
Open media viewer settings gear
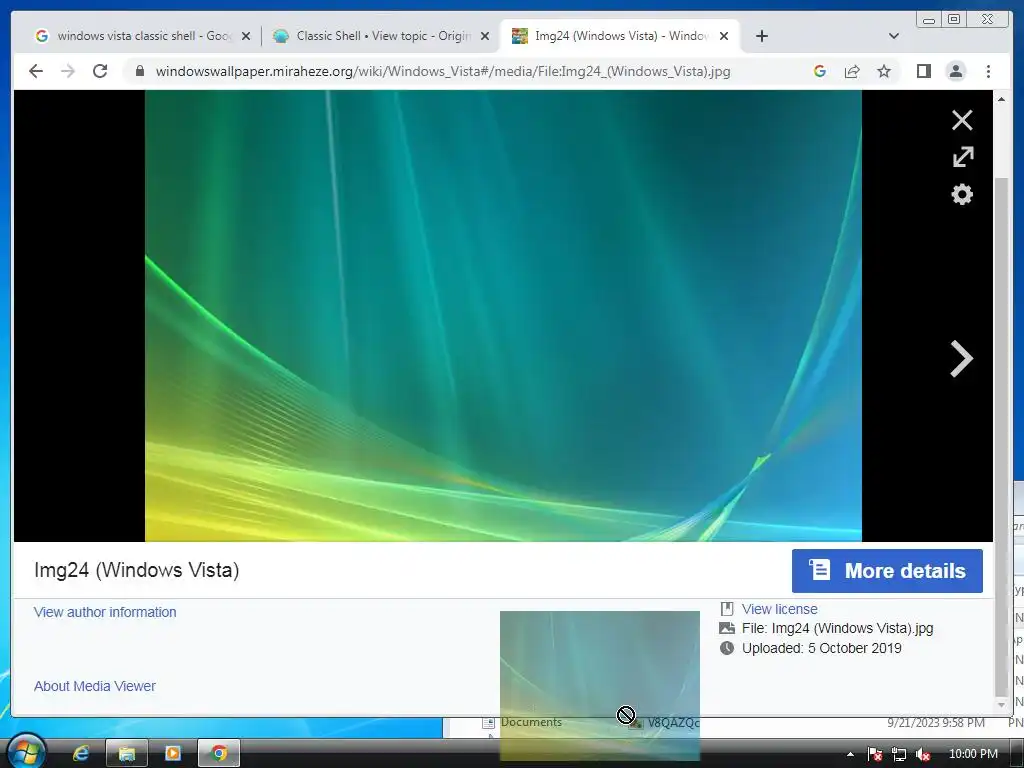(x=962, y=195)
